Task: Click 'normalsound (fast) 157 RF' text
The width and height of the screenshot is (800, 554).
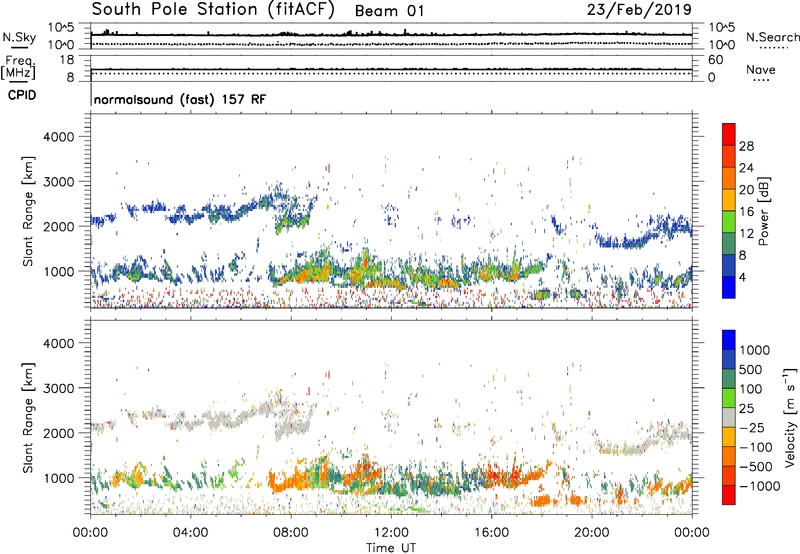Action: [180, 99]
